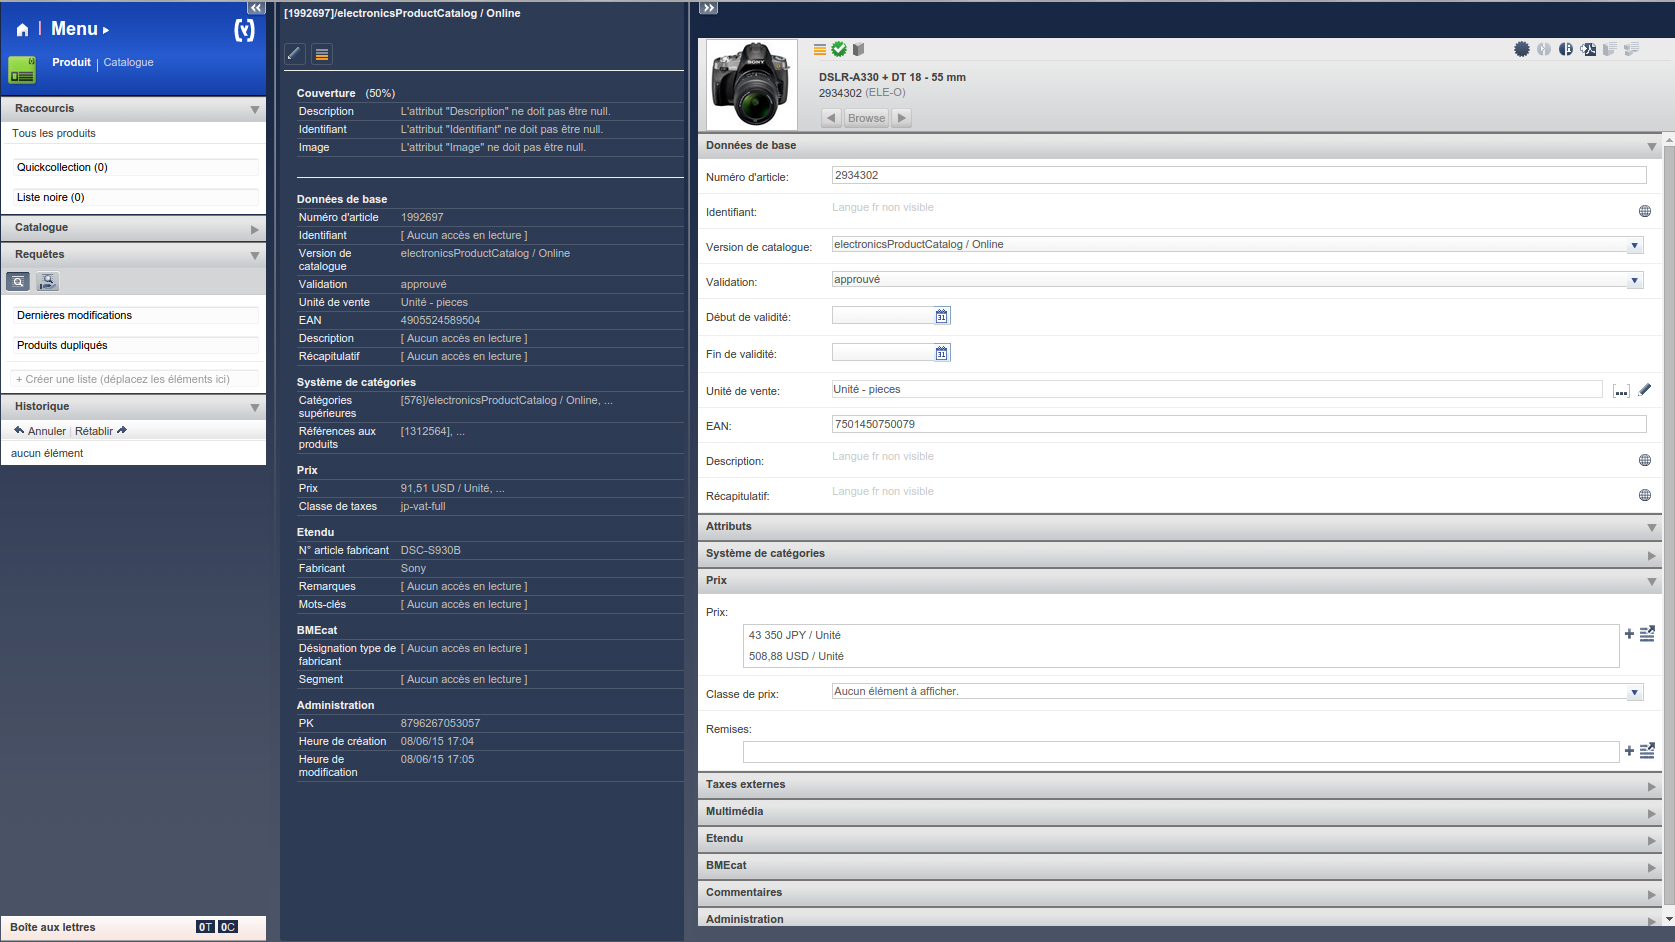
Task: Click the orange lines icon beside thumbnail
Action: [820, 49]
